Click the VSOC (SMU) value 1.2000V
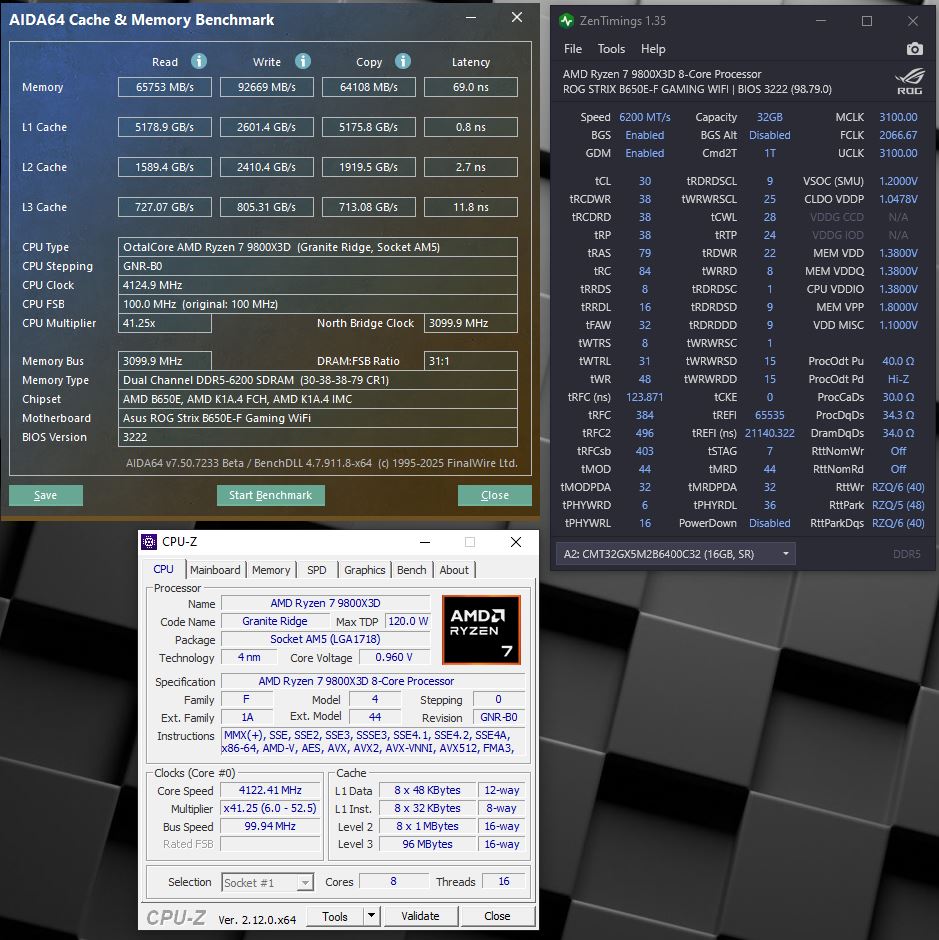The width and height of the screenshot is (939, 940). [x=898, y=181]
